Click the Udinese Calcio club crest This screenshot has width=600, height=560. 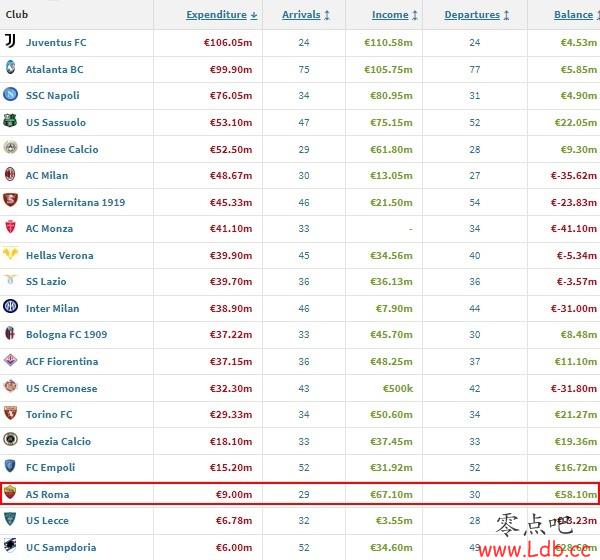click(x=10, y=147)
